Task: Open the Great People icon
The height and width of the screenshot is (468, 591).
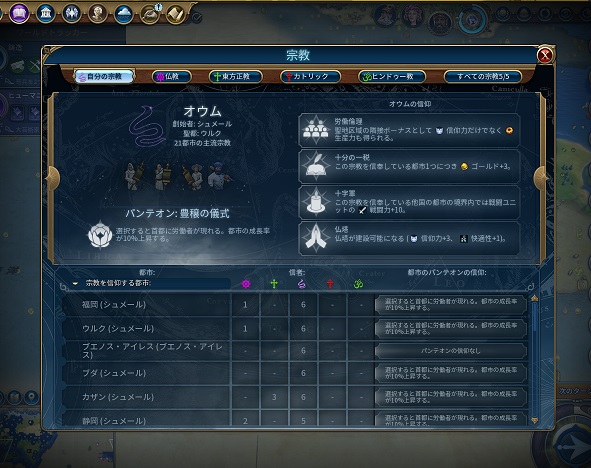Action: tap(97, 14)
